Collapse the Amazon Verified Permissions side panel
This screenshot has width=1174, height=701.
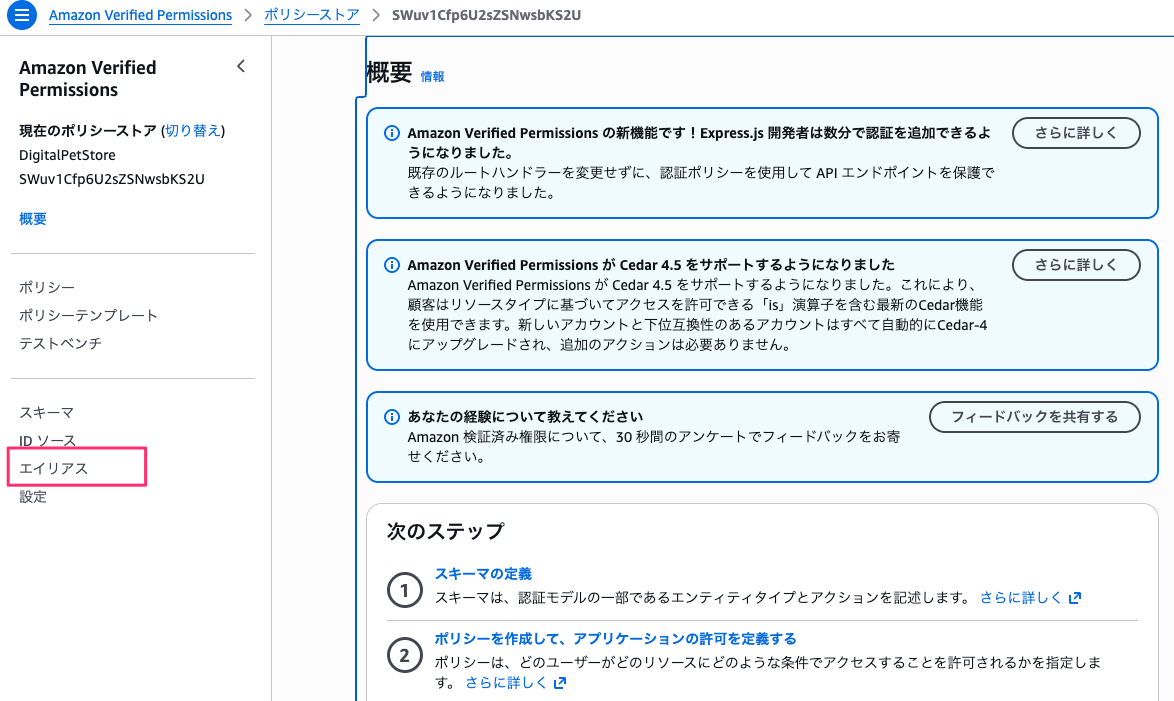point(241,65)
